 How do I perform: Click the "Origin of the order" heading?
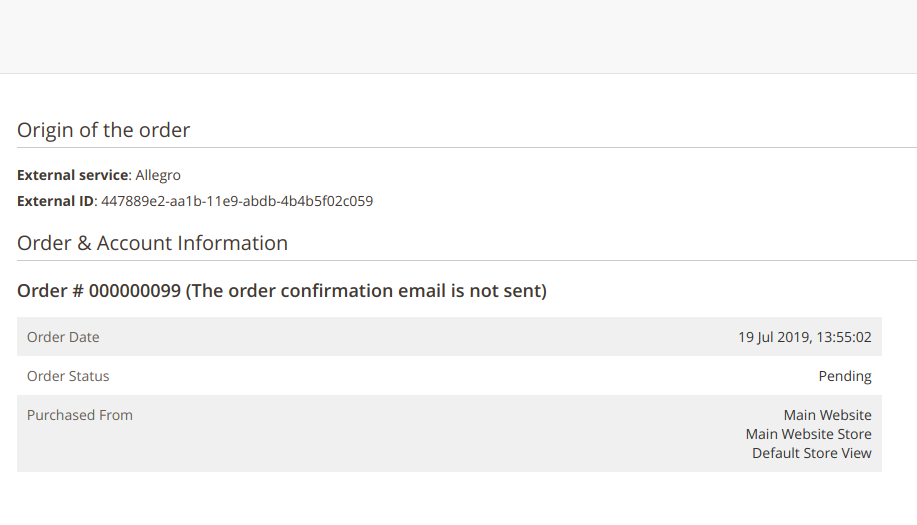click(103, 130)
